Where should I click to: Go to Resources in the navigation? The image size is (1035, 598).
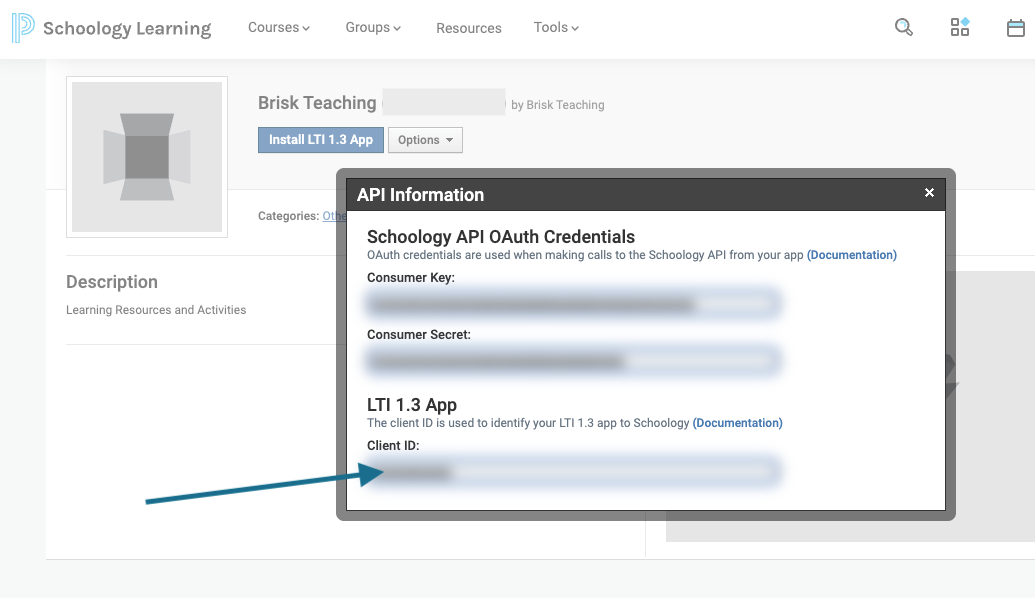[x=469, y=28]
